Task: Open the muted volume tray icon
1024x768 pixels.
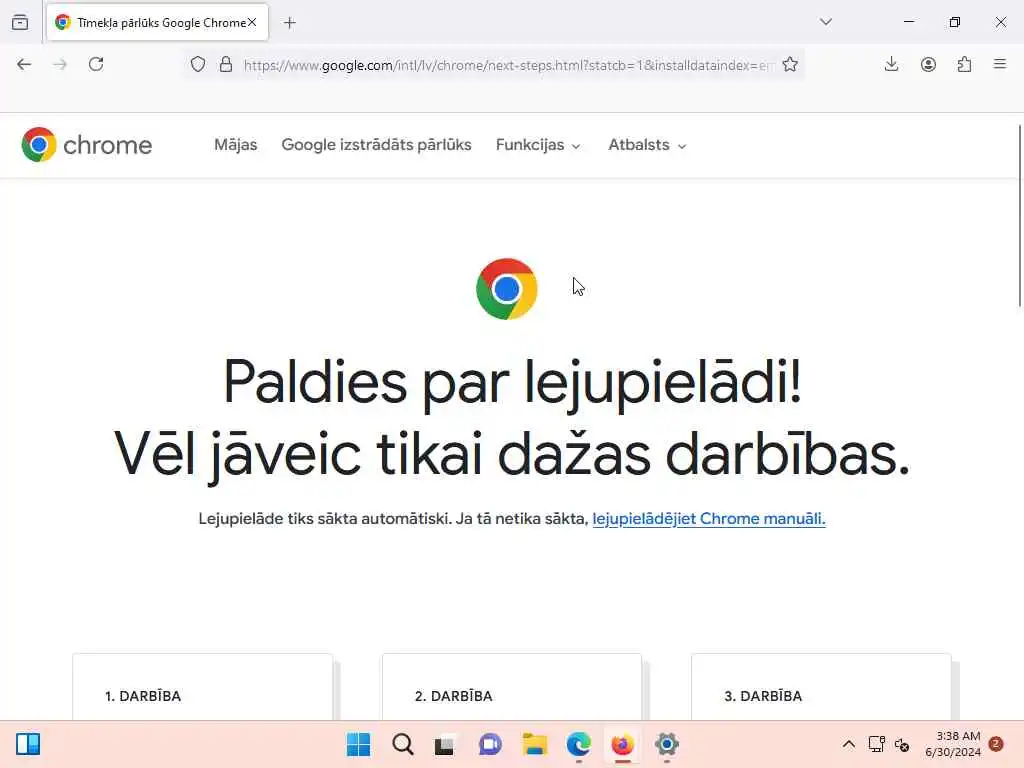Action: click(902, 744)
